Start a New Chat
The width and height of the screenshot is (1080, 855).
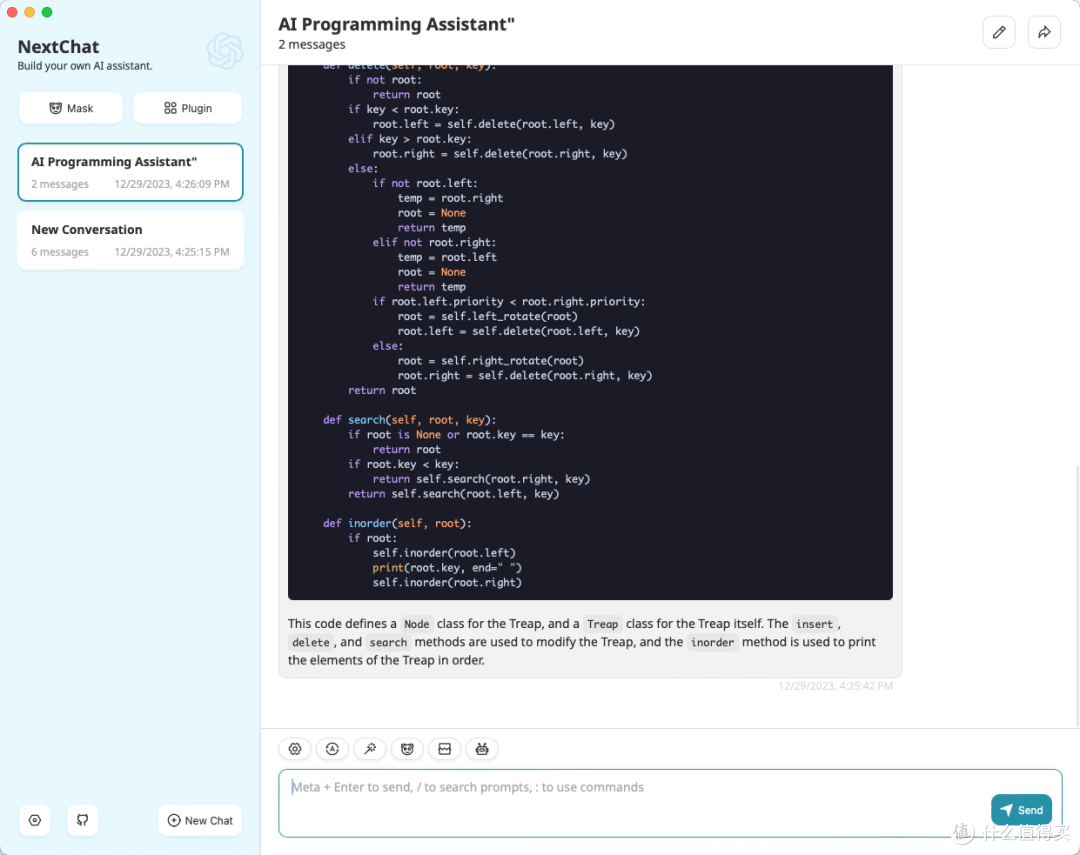tap(200, 820)
